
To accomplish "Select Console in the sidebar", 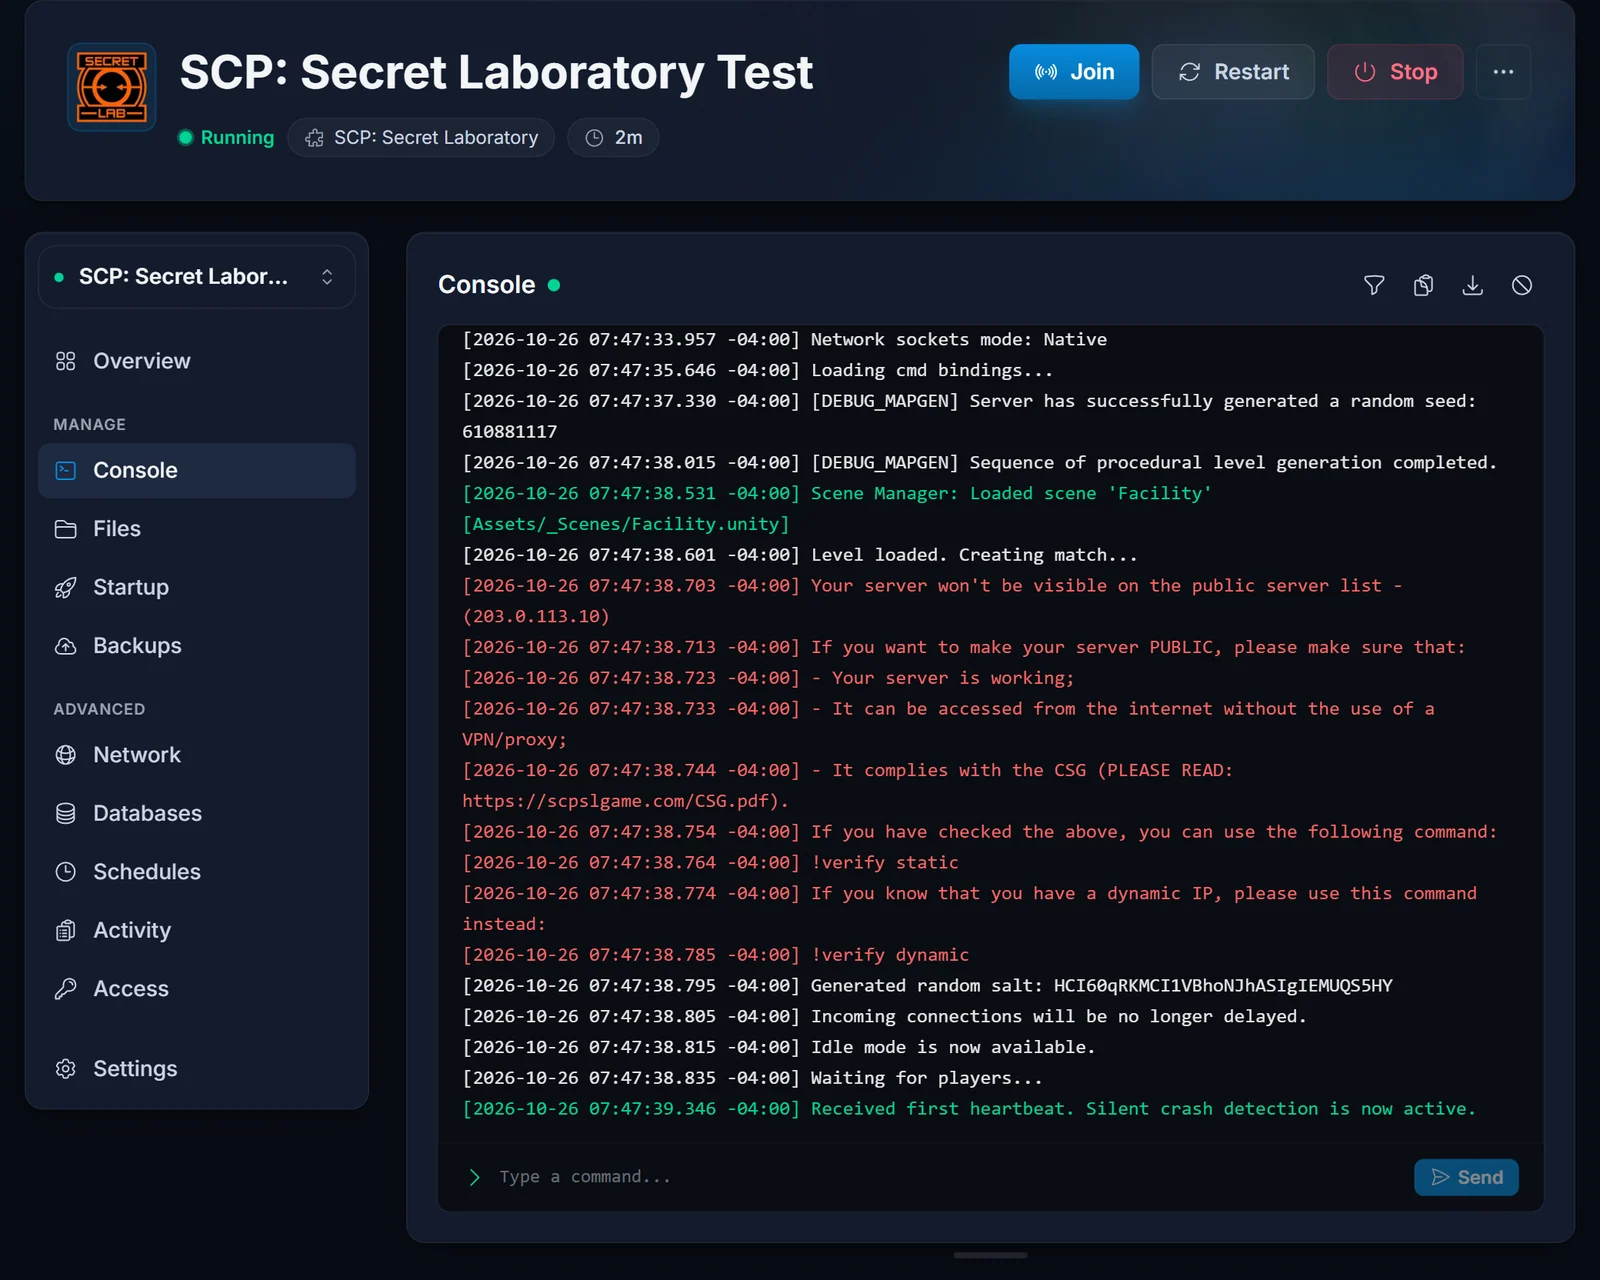I will pos(197,470).
